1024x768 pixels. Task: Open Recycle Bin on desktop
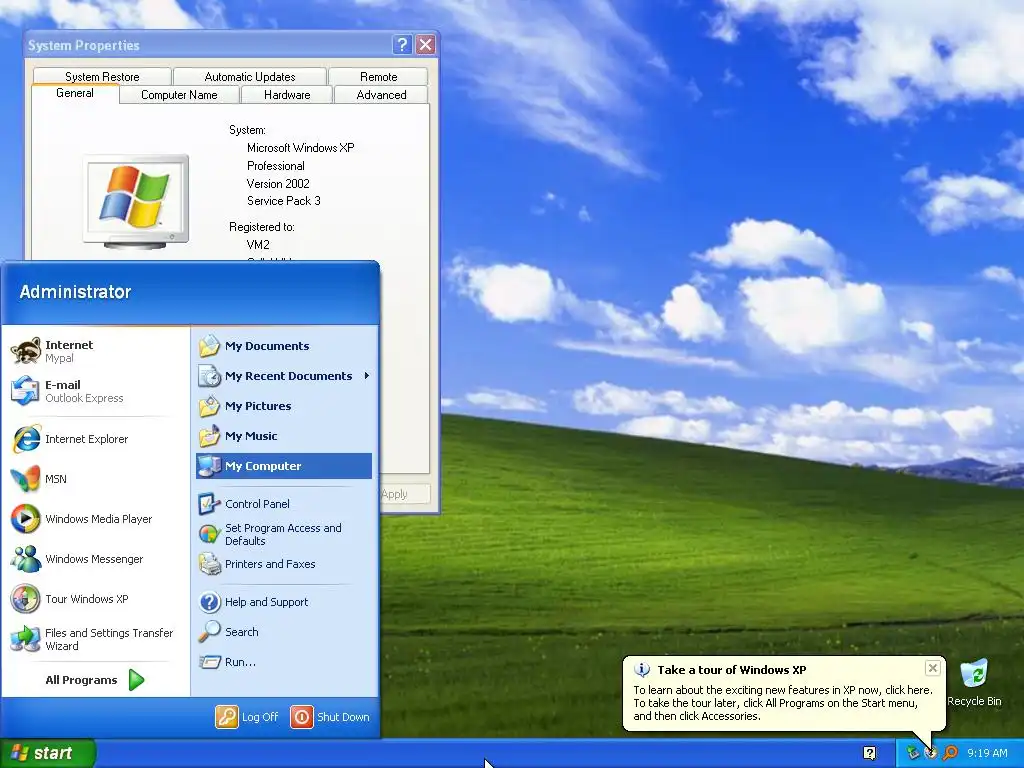(974, 682)
